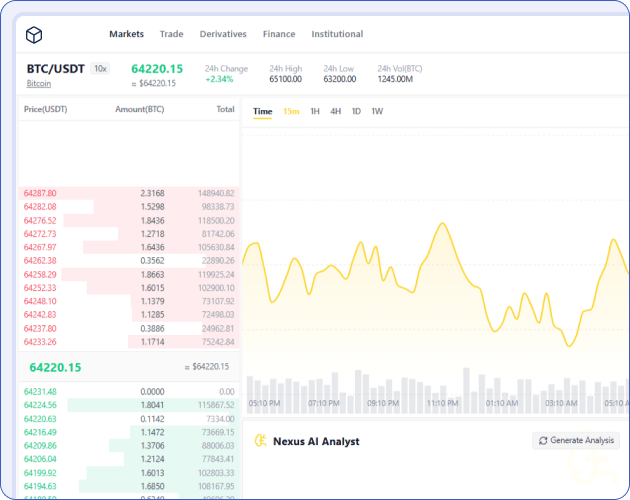Select ask price 64237.80
This screenshot has height=500, width=630.
click(40, 328)
